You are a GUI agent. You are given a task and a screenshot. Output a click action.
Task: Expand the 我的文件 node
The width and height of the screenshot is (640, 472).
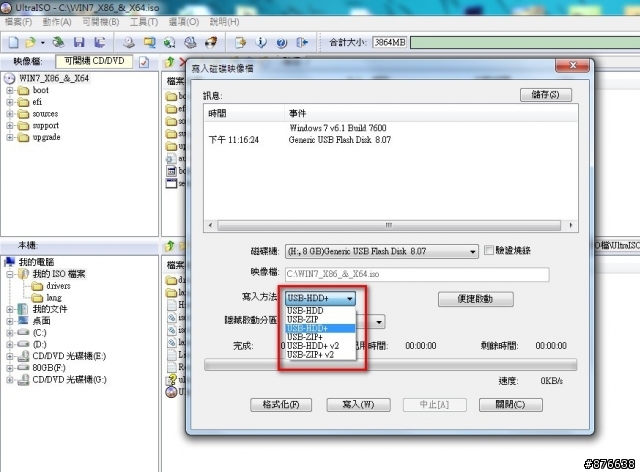10,309
